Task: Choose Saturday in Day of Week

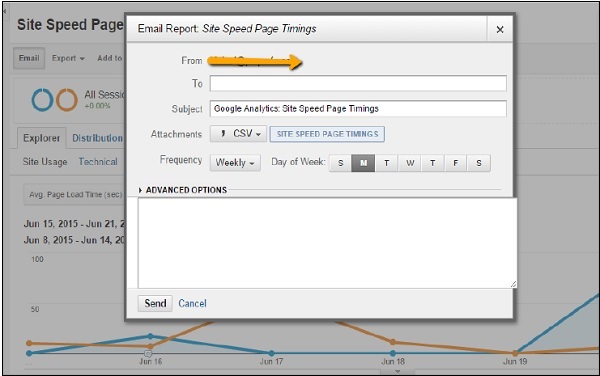Action: coord(479,163)
